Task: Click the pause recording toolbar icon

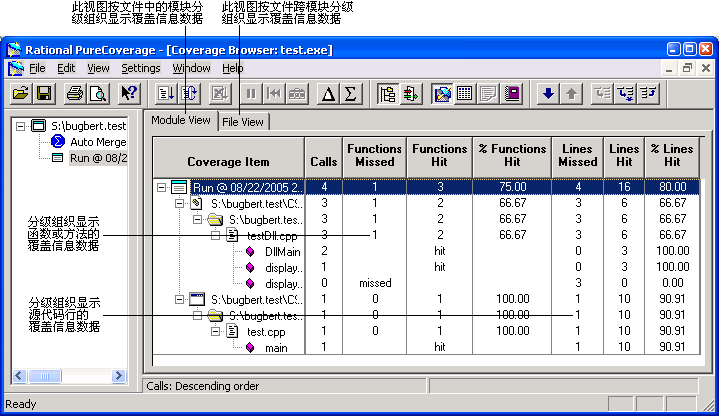Action: [251, 94]
